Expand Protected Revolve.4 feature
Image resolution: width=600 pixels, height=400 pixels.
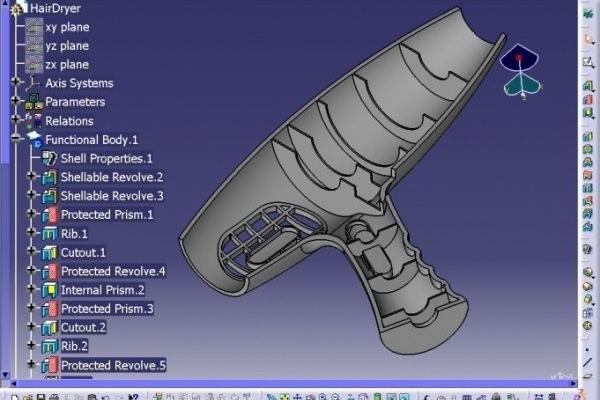point(31,270)
